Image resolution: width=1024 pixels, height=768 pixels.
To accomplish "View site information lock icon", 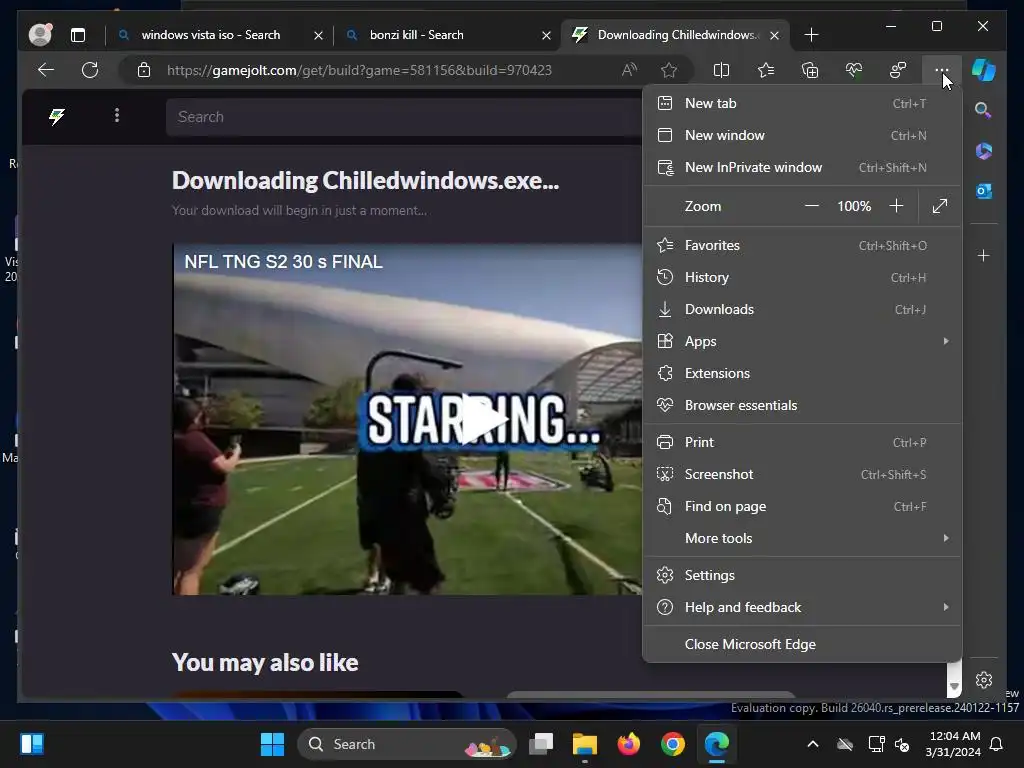I will [144, 70].
